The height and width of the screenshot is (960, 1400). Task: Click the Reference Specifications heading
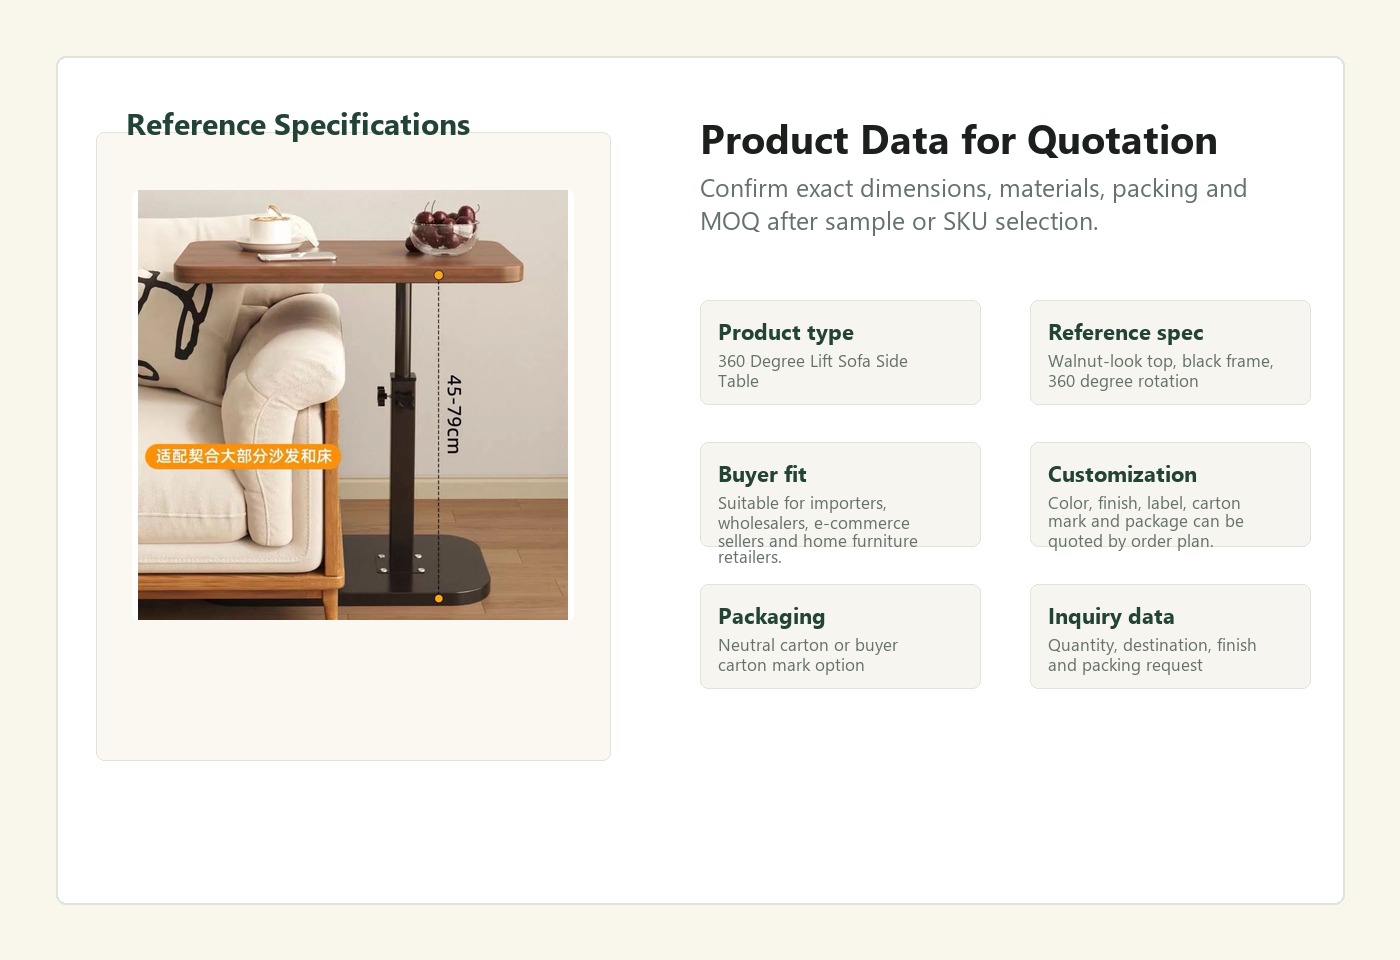pyautogui.click(x=298, y=125)
